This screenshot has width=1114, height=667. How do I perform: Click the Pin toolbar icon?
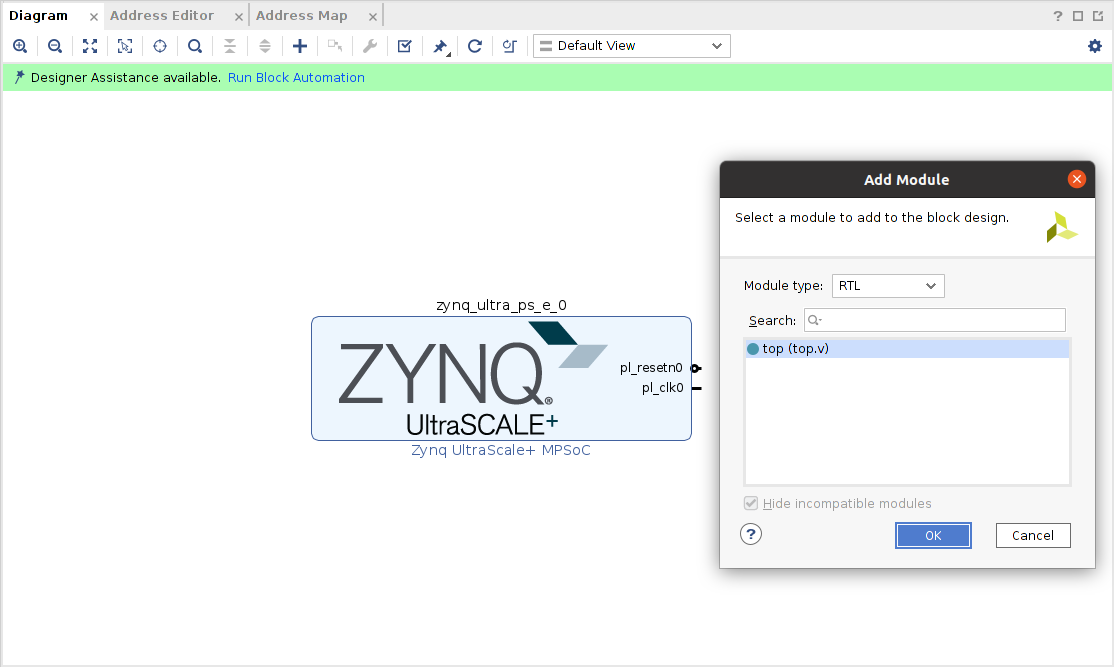[x=440, y=46]
